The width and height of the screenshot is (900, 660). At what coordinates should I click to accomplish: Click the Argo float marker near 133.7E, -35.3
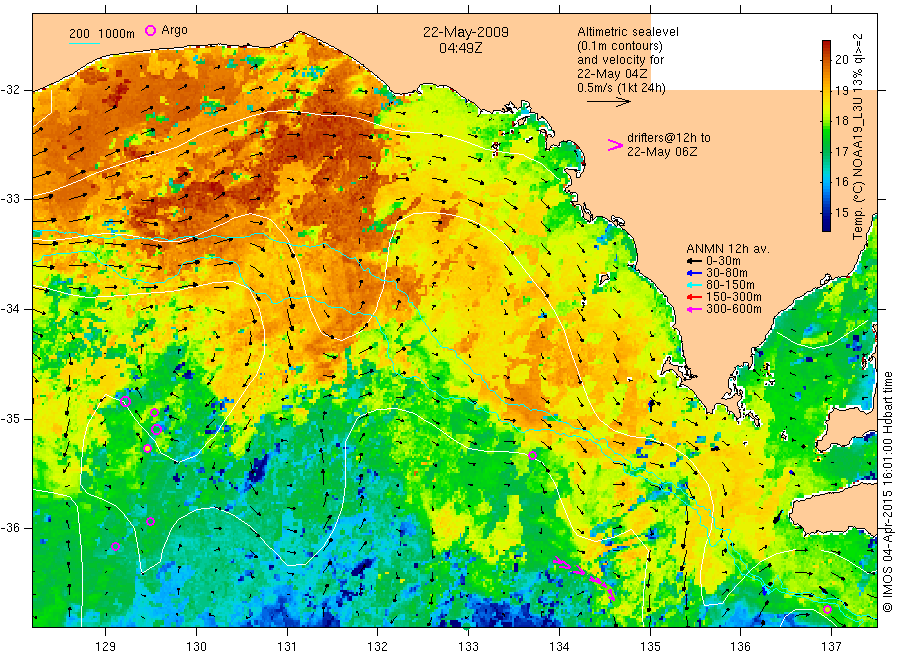coord(532,456)
